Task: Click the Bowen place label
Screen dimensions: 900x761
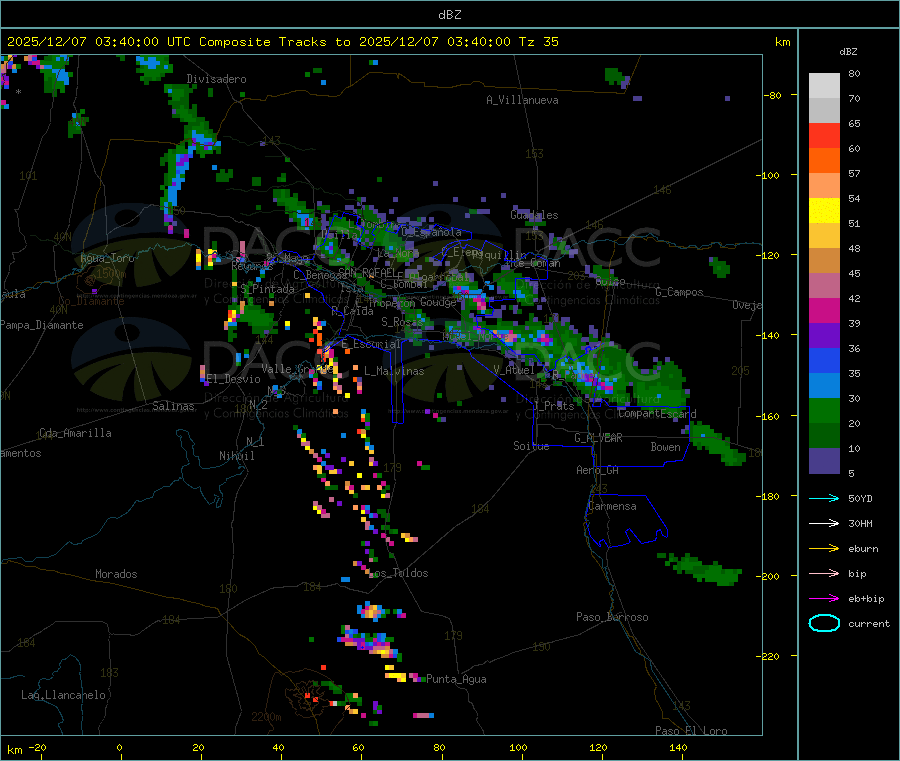Action: click(x=665, y=447)
